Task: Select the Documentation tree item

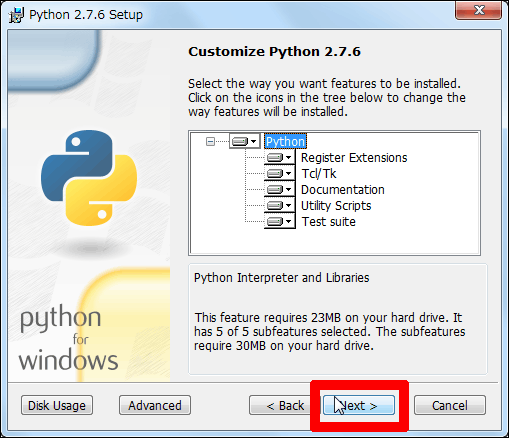Action: click(343, 190)
